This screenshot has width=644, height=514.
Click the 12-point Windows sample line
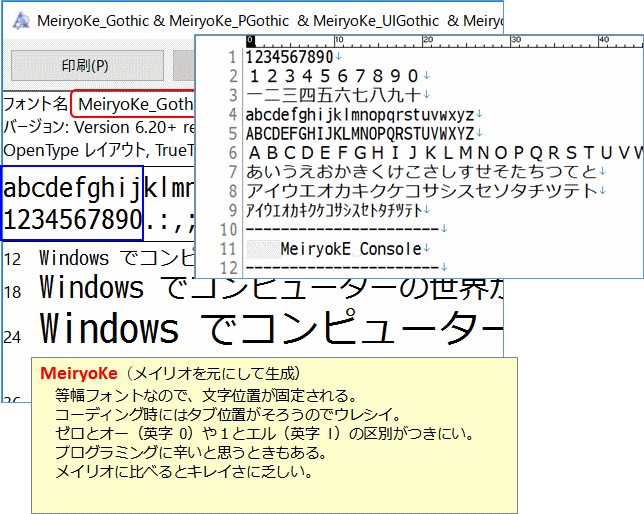[x=117, y=258]
